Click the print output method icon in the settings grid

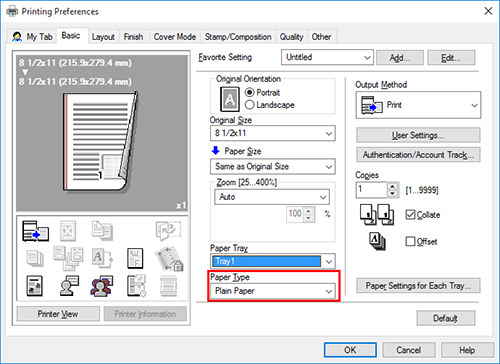(x=35, y=231)
